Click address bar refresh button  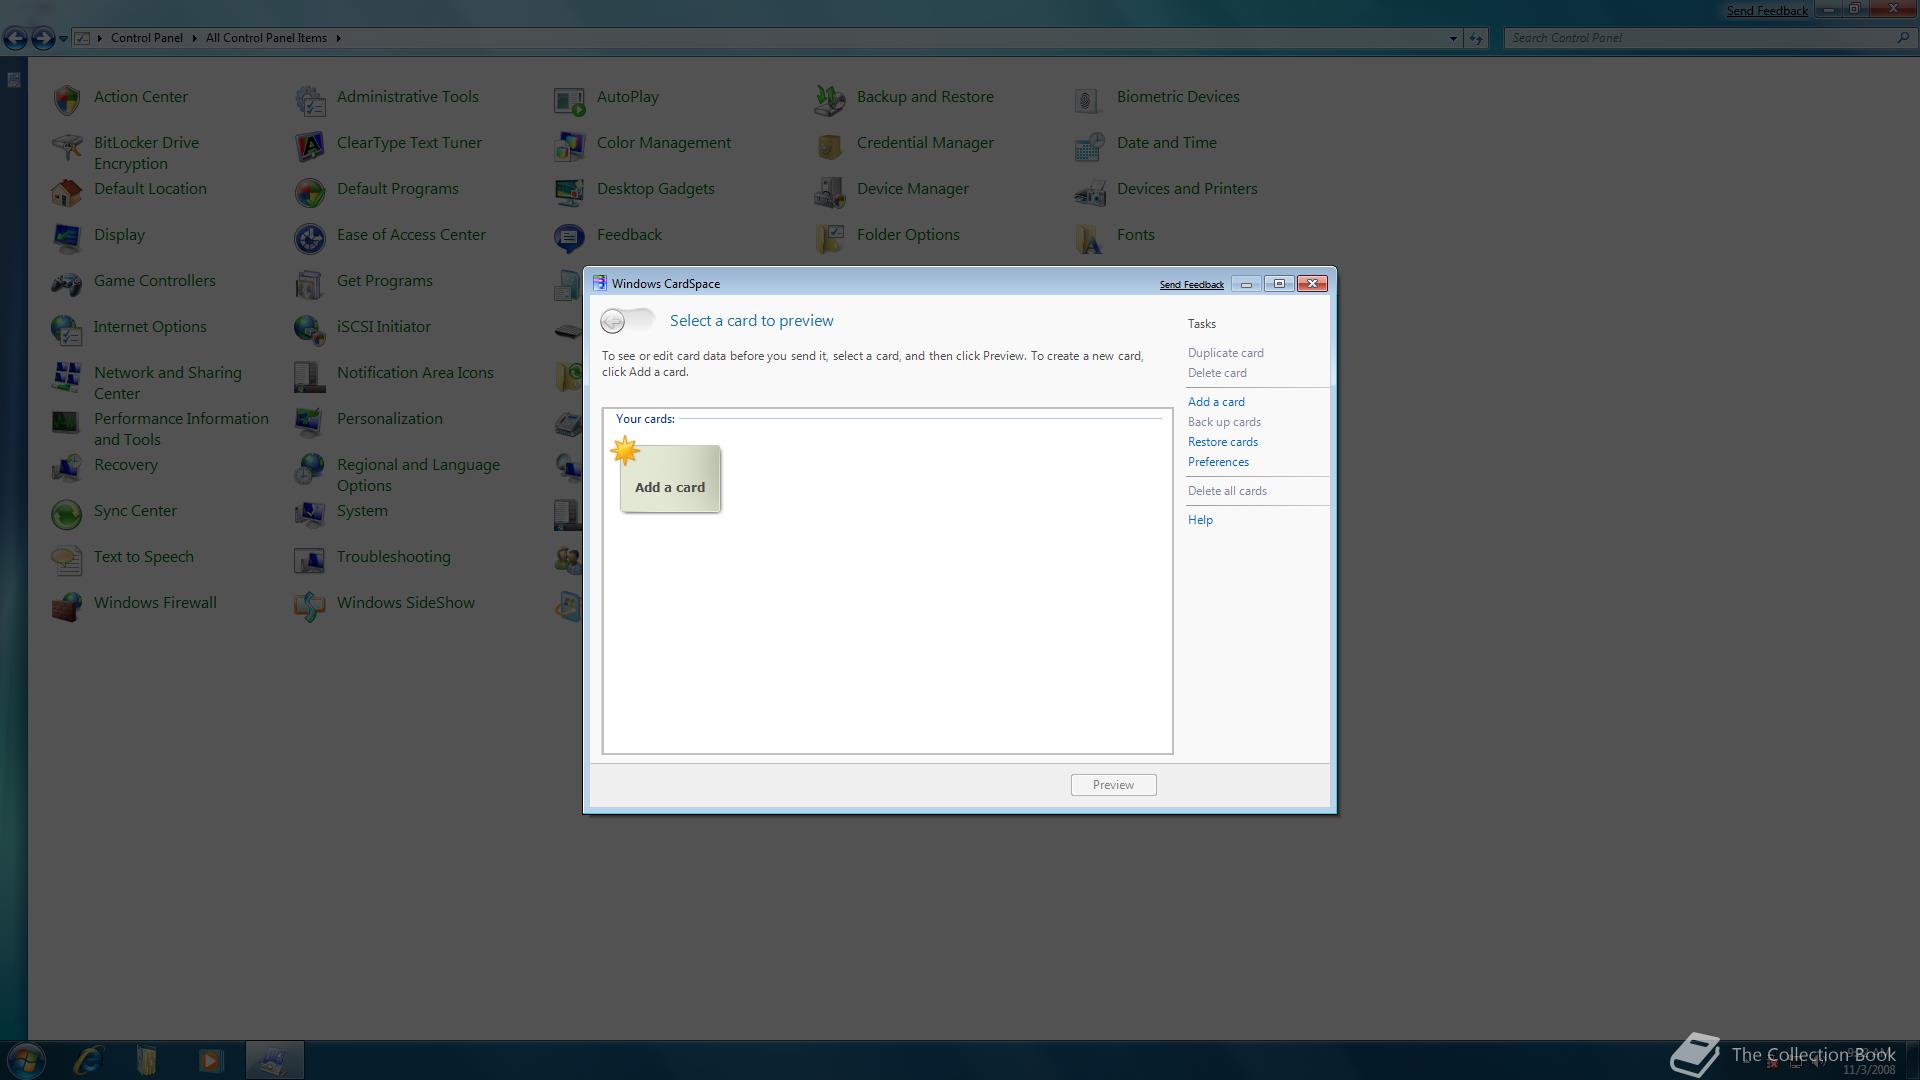(x=1476, y=38)
